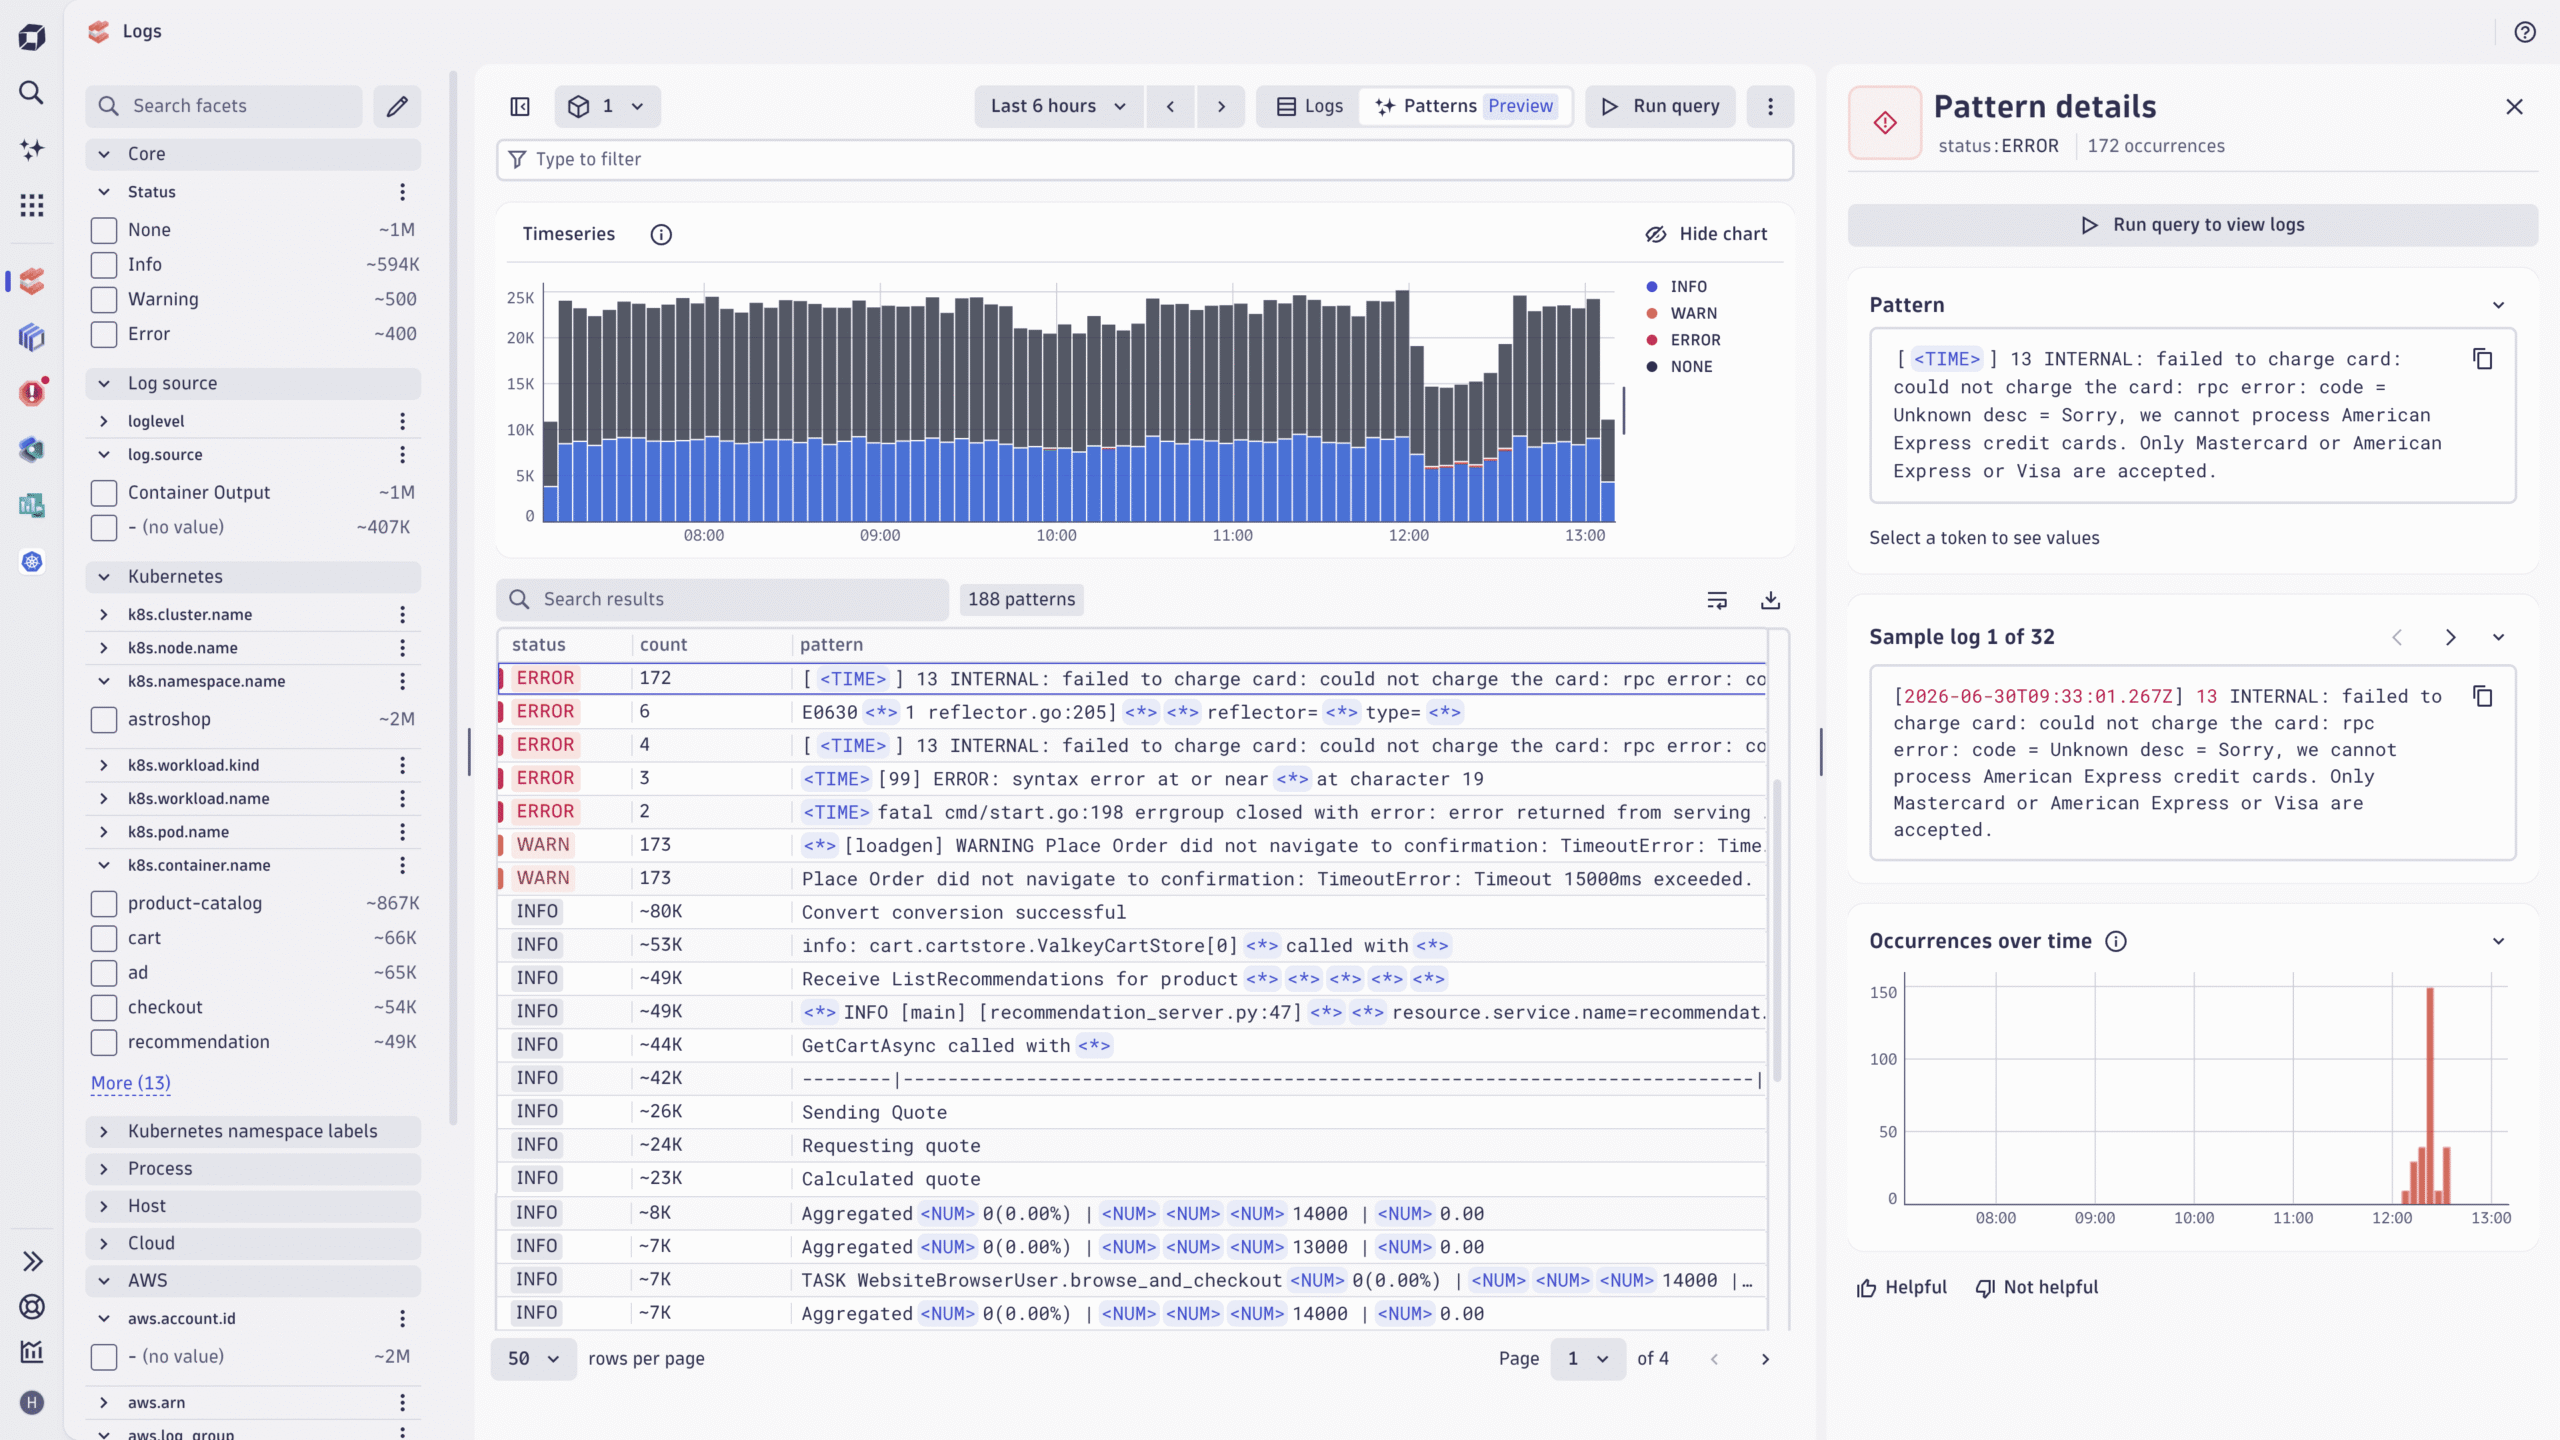The image size is (2560, 1440).
Task: Copy the sample log text
Action: tap(2483, 696)
